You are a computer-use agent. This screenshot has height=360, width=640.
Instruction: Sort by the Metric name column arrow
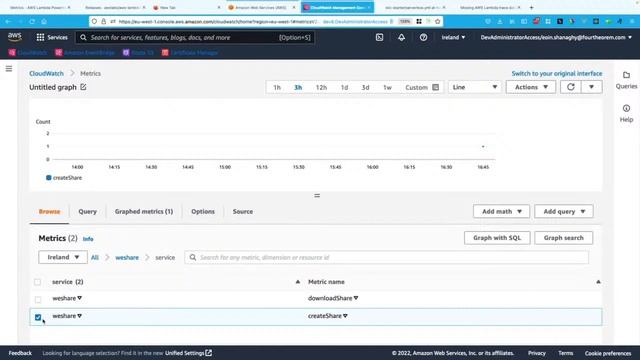pos(598,282)
